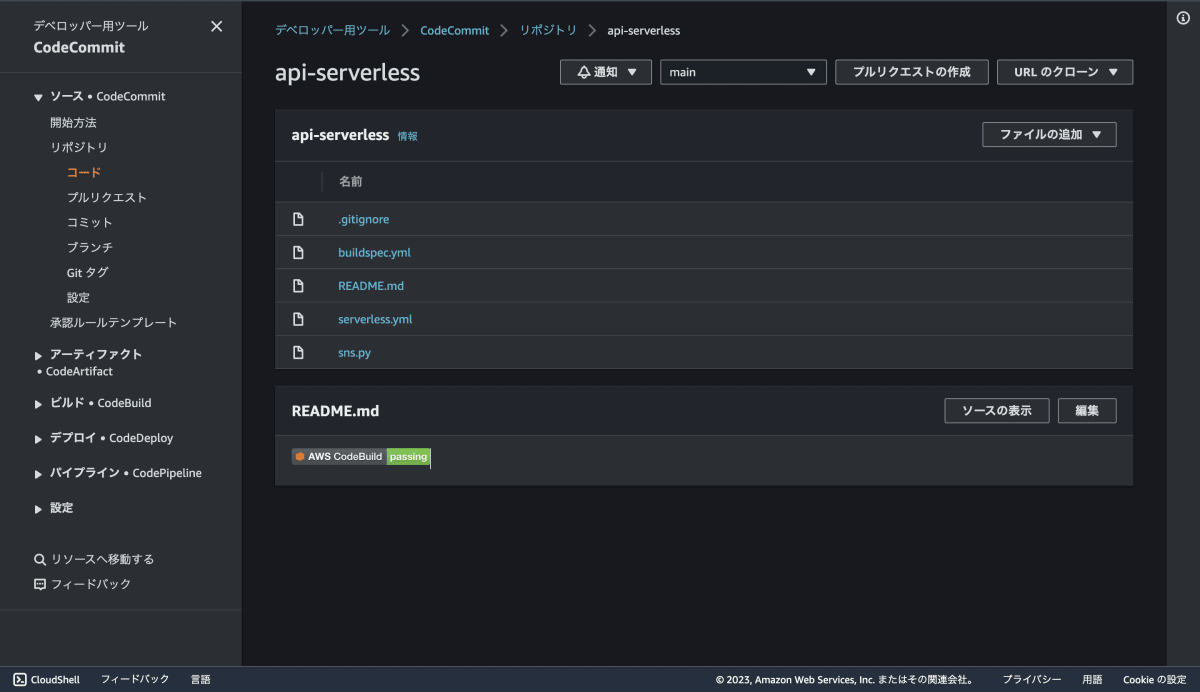1200x692 pixels.
Task: Collapse the ソース CodeCommit section
Action: point(38,97)
